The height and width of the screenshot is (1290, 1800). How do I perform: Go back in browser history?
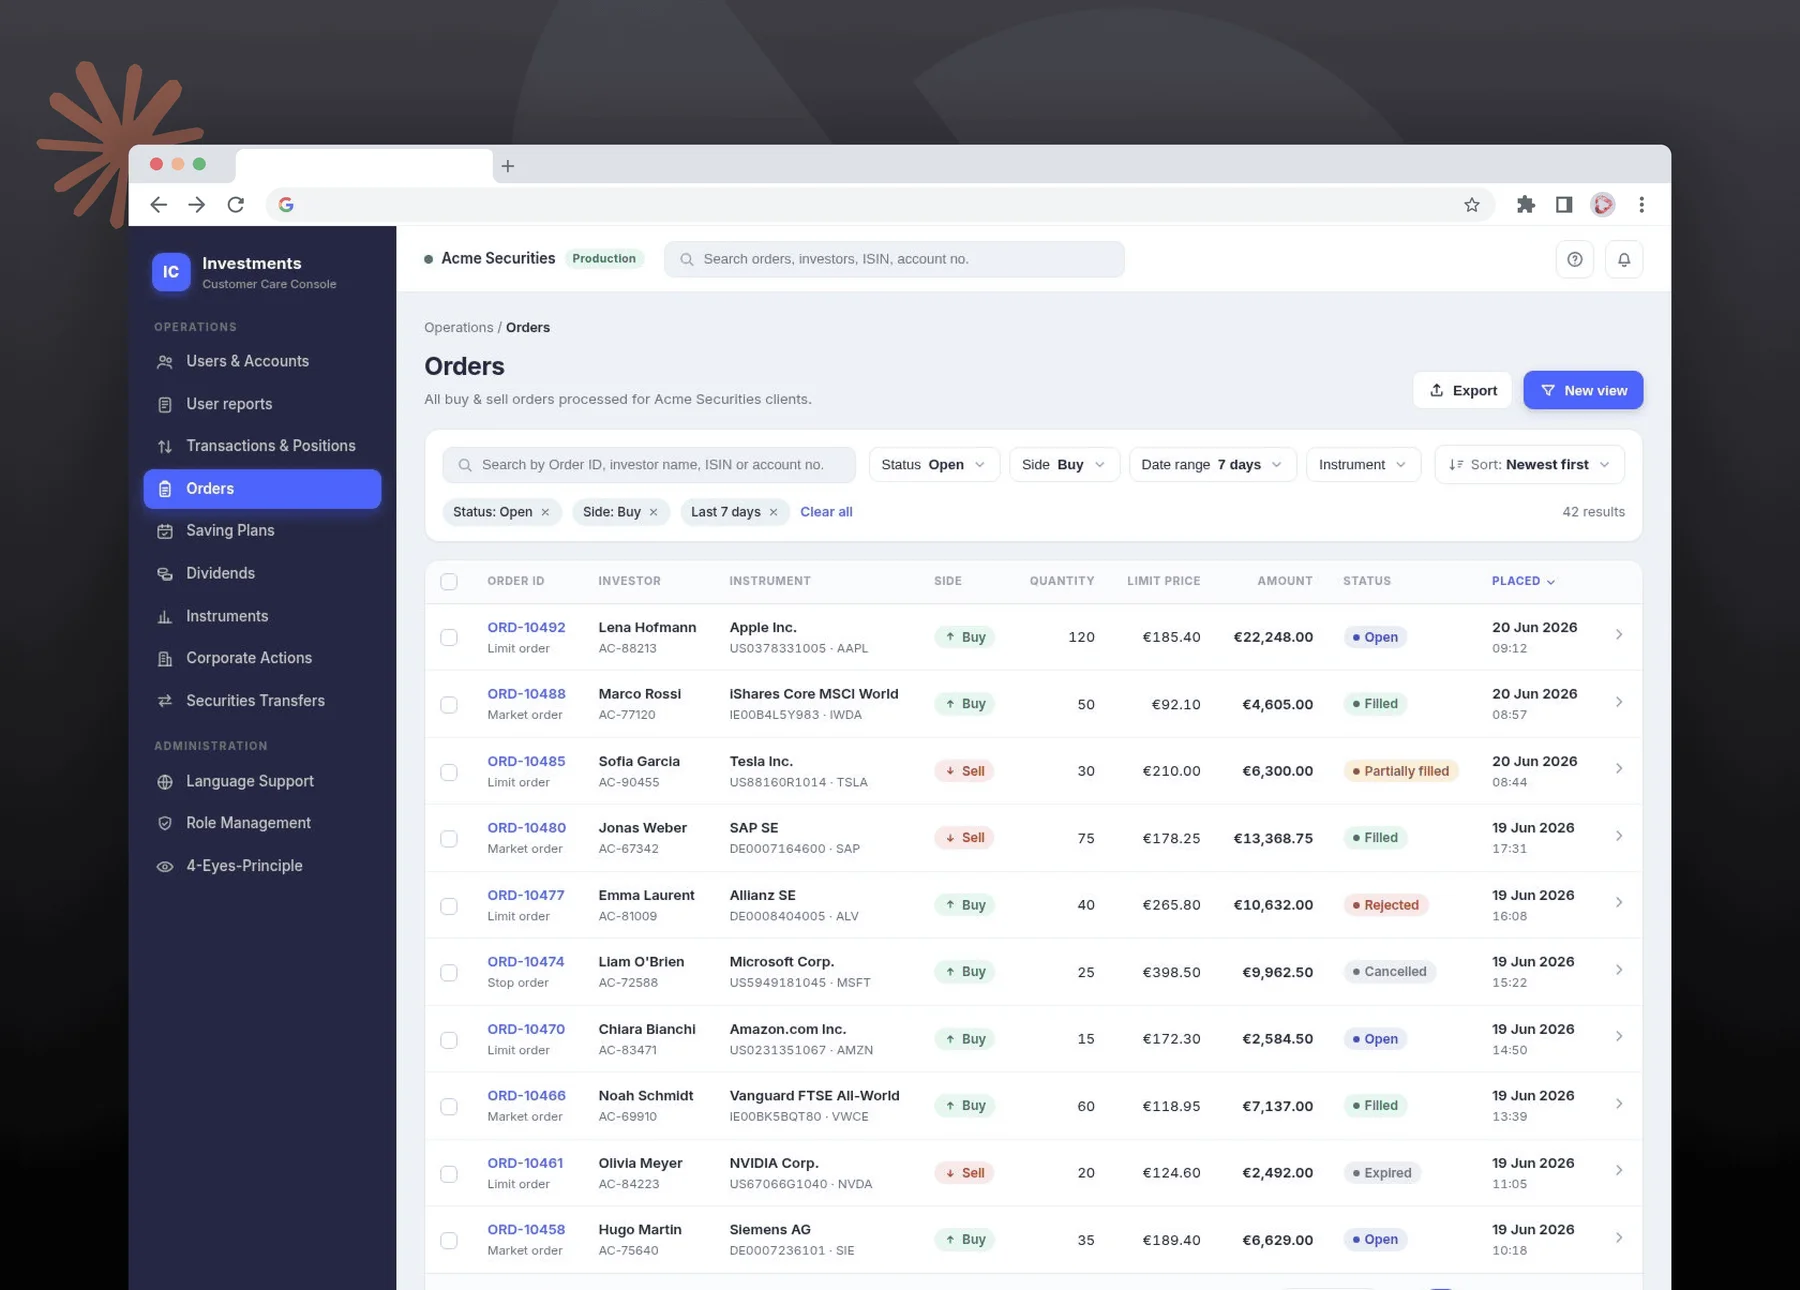tap(158, 205)
